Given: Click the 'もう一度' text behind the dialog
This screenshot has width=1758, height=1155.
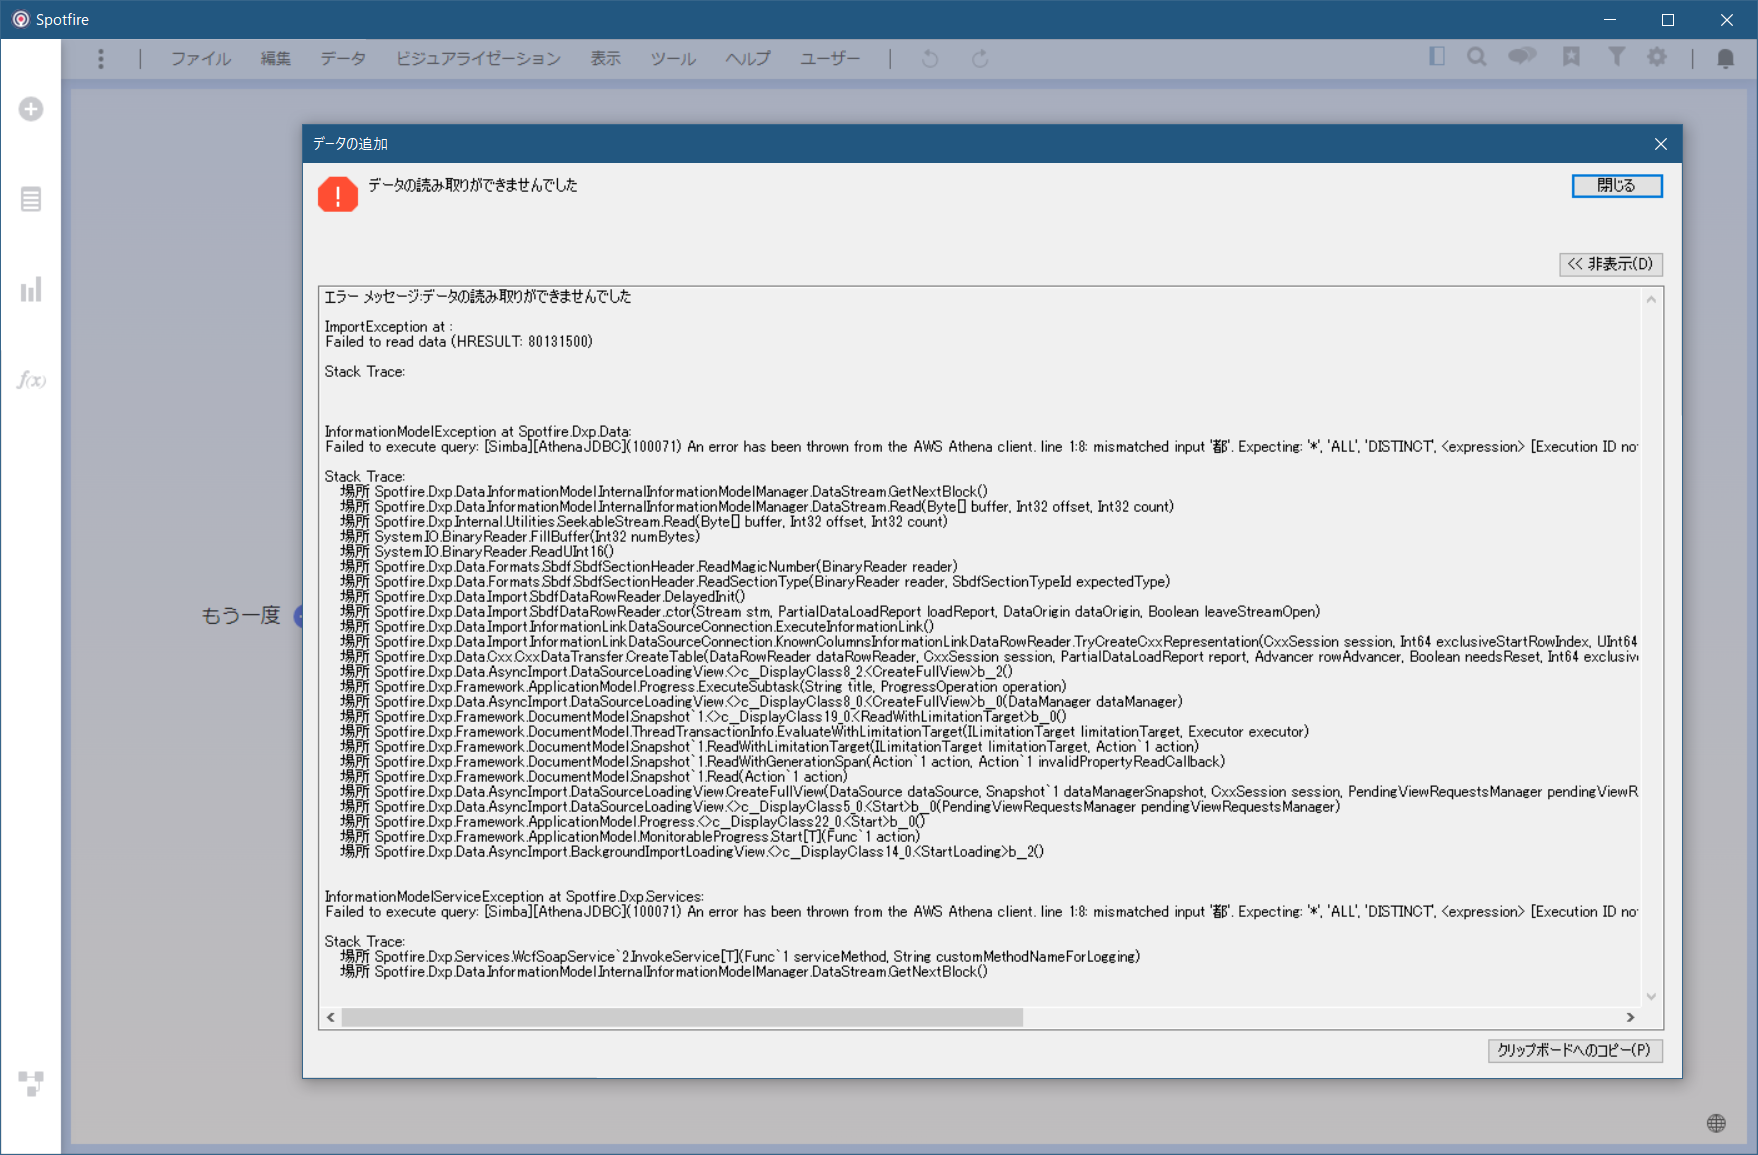Looking at the screenshot, I should pos(241,616).
